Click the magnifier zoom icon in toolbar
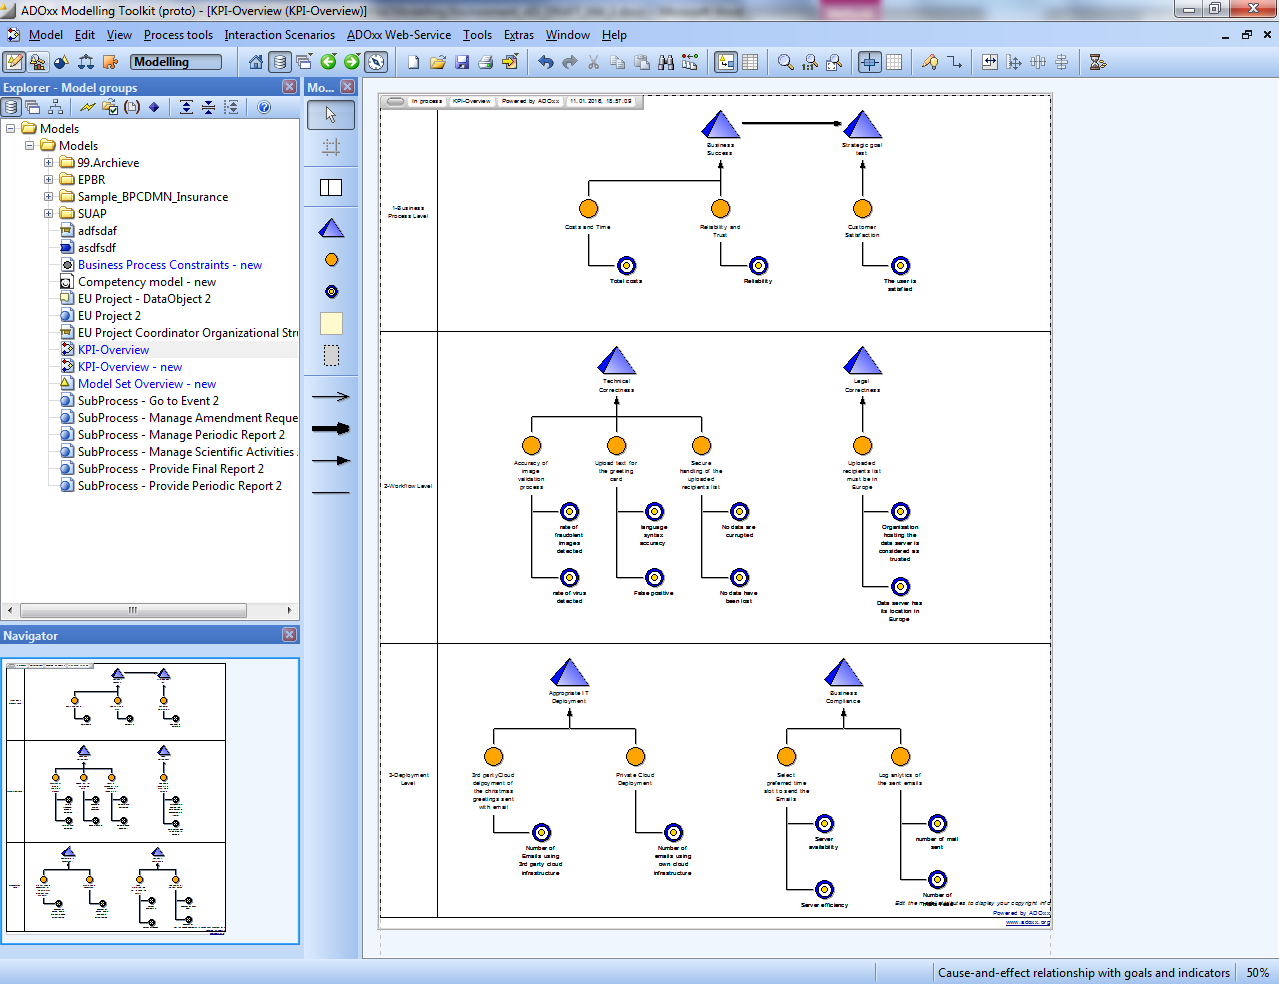This screenshot has height=984, width=1279. tap(786, 62)
